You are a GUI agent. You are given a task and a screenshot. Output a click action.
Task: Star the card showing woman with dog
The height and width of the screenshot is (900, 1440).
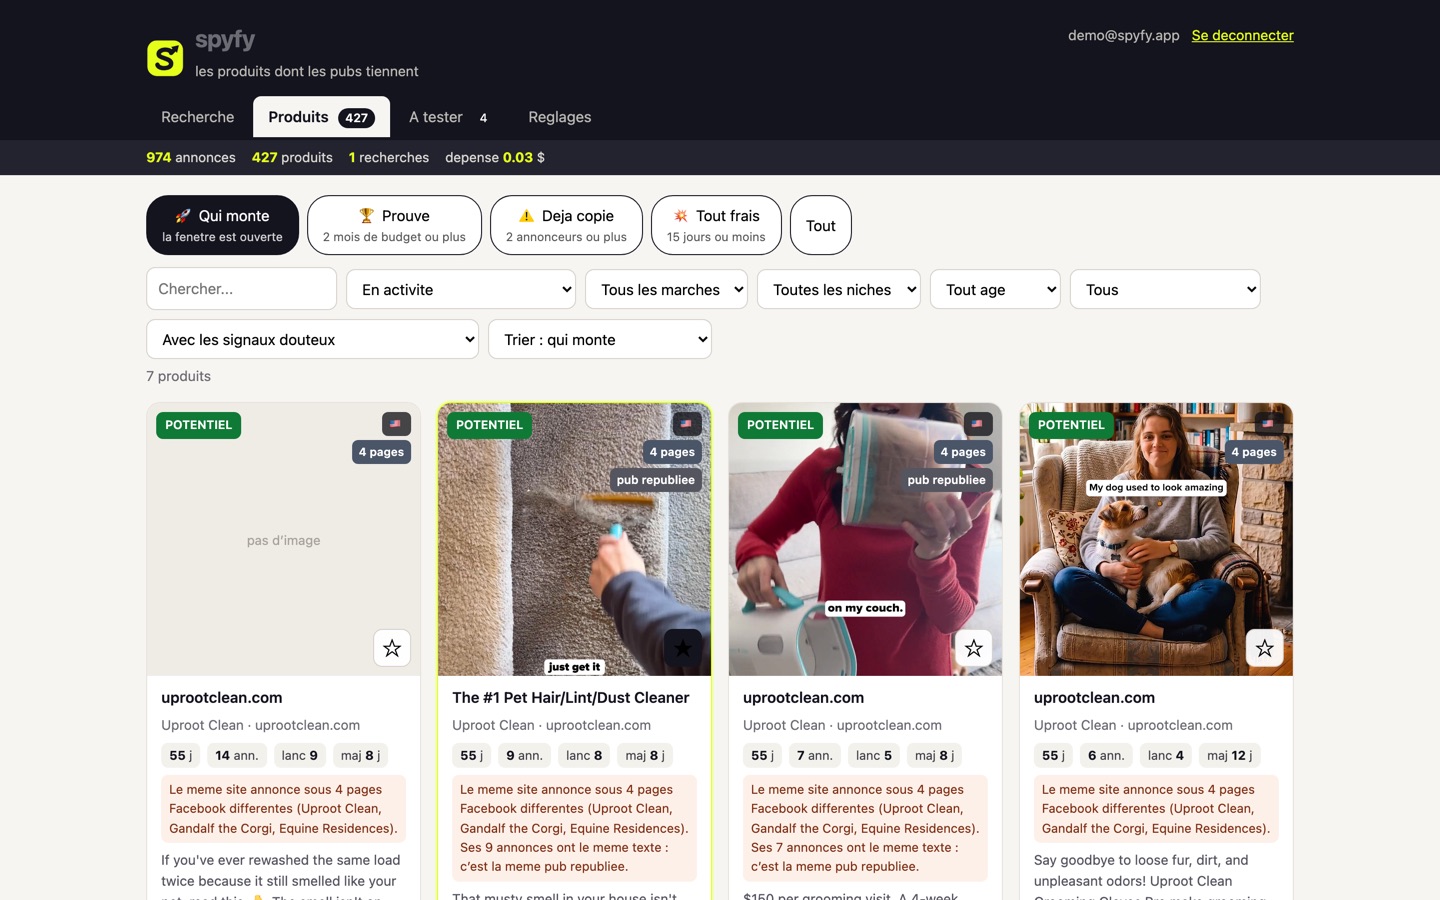coord(1265,648)
